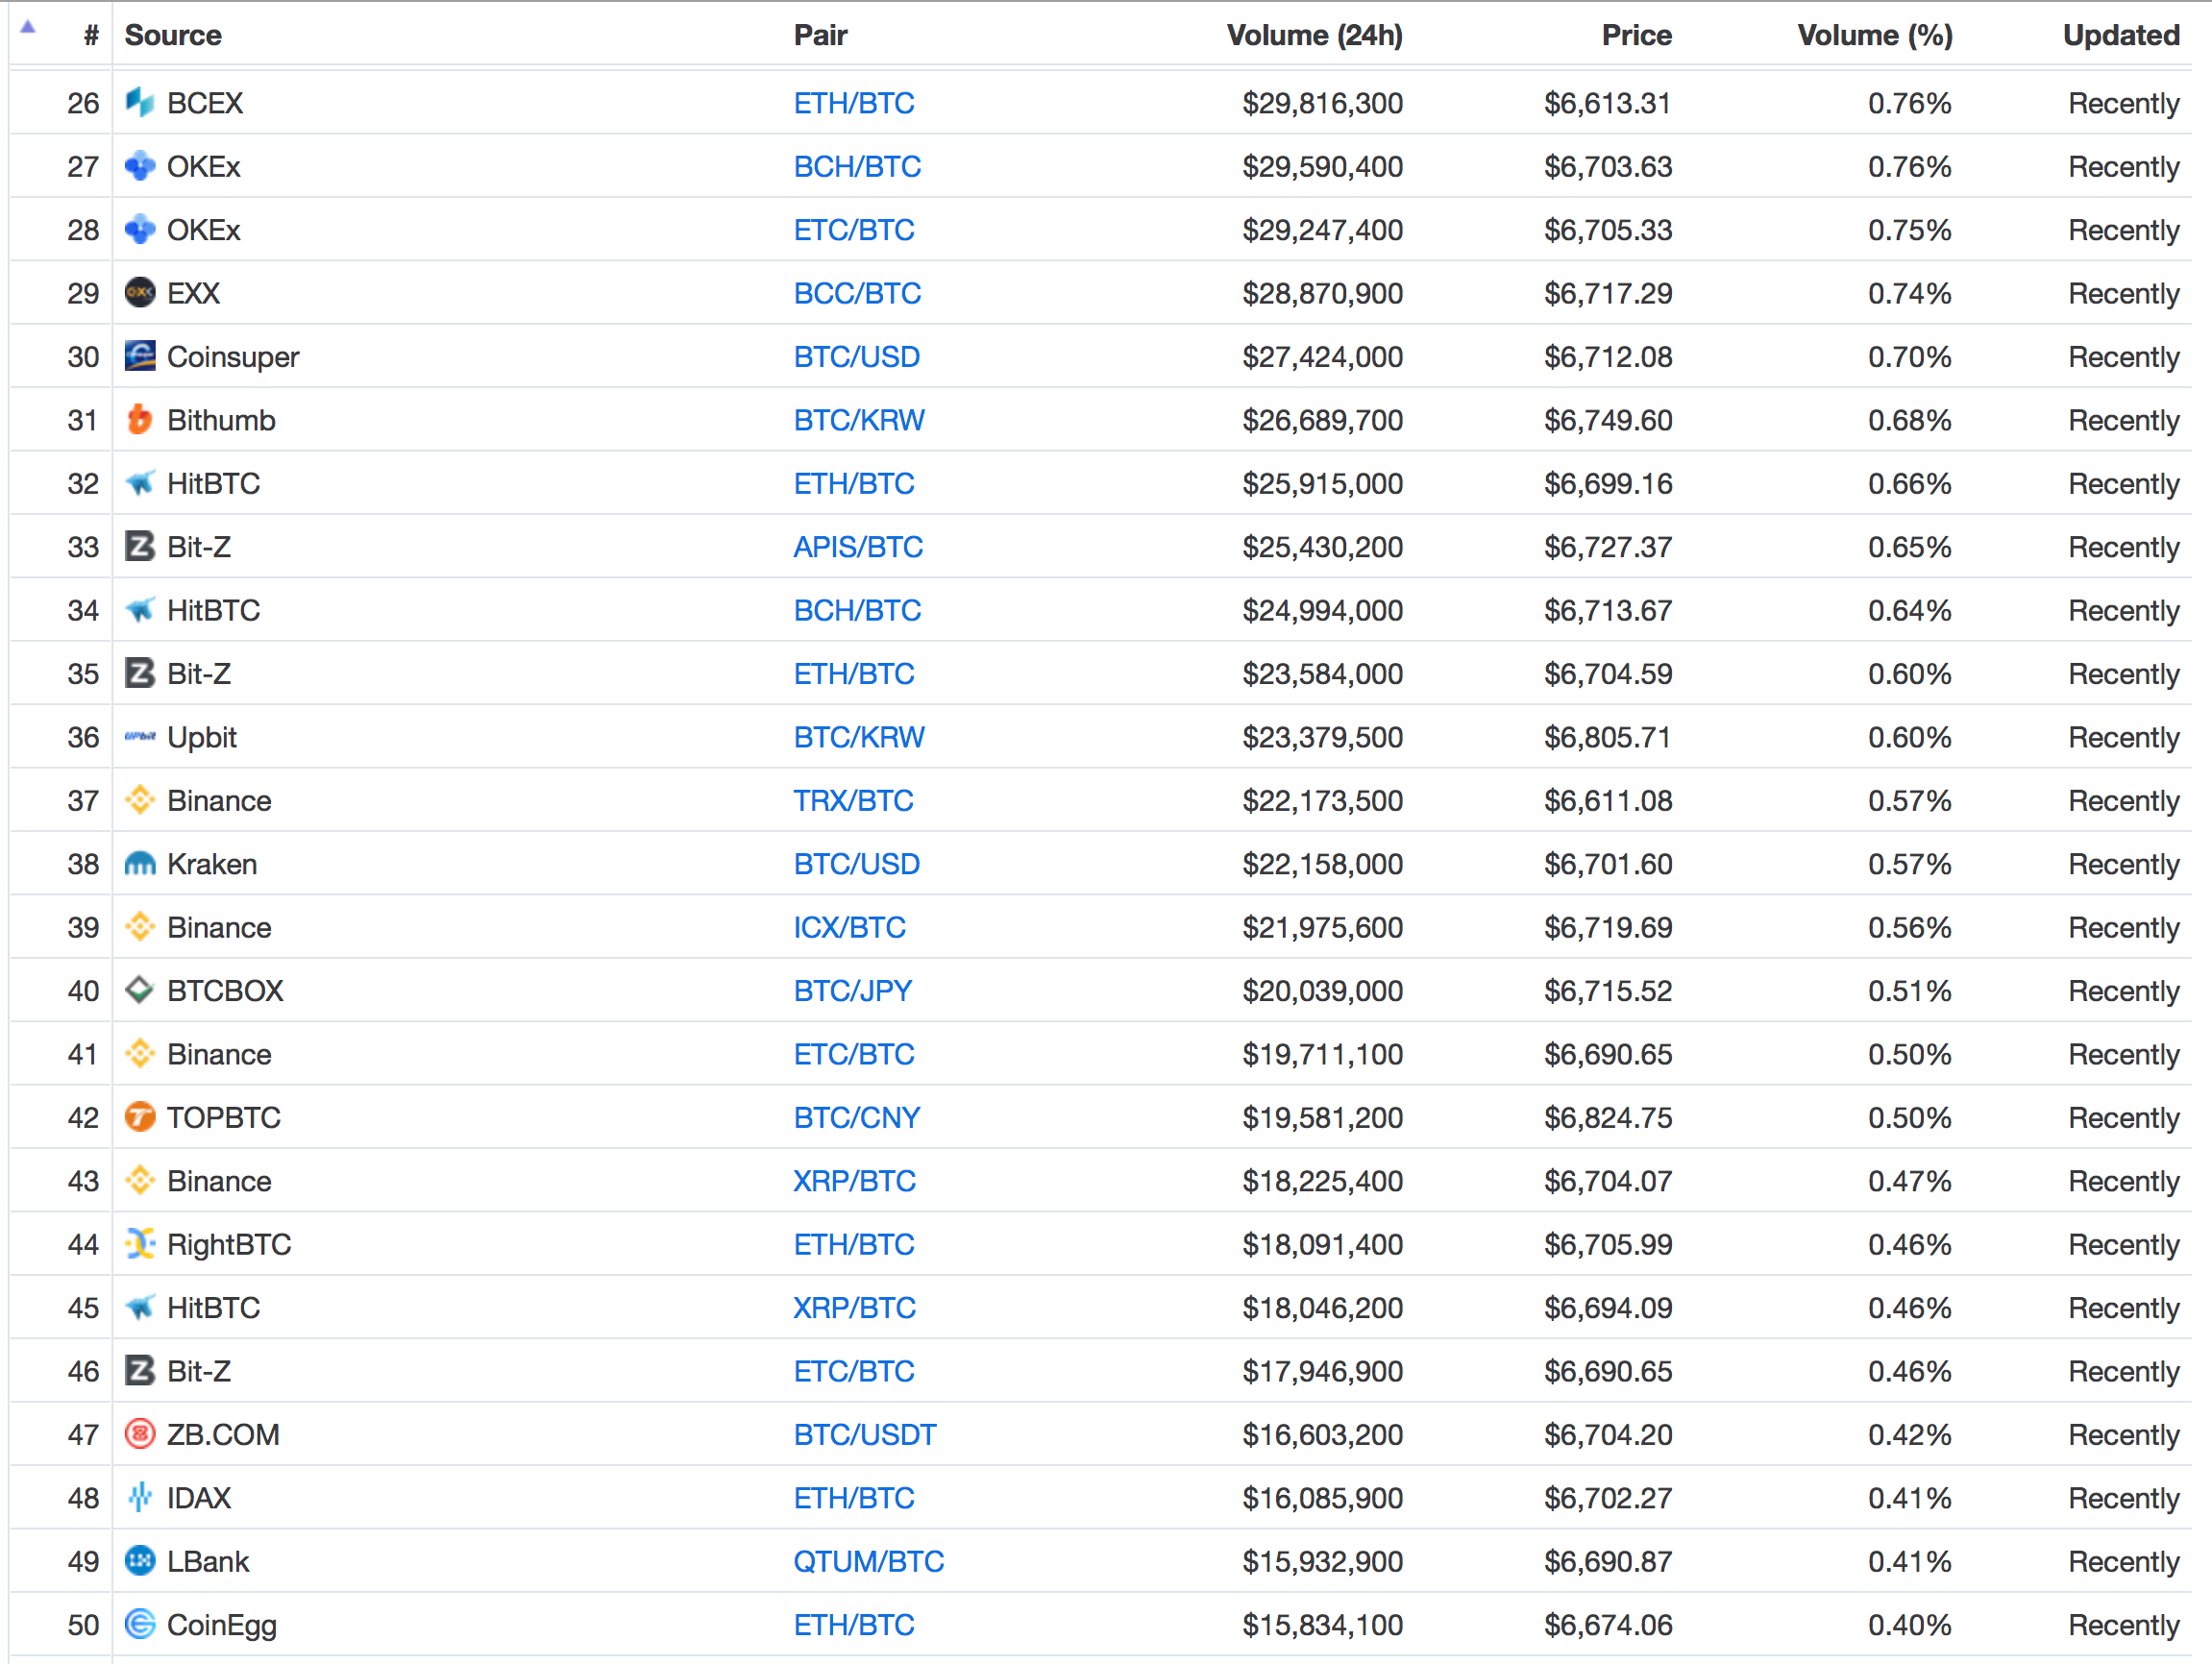Open the BTC/JPY pair link

pyautogui.click(x=852, y=991)
